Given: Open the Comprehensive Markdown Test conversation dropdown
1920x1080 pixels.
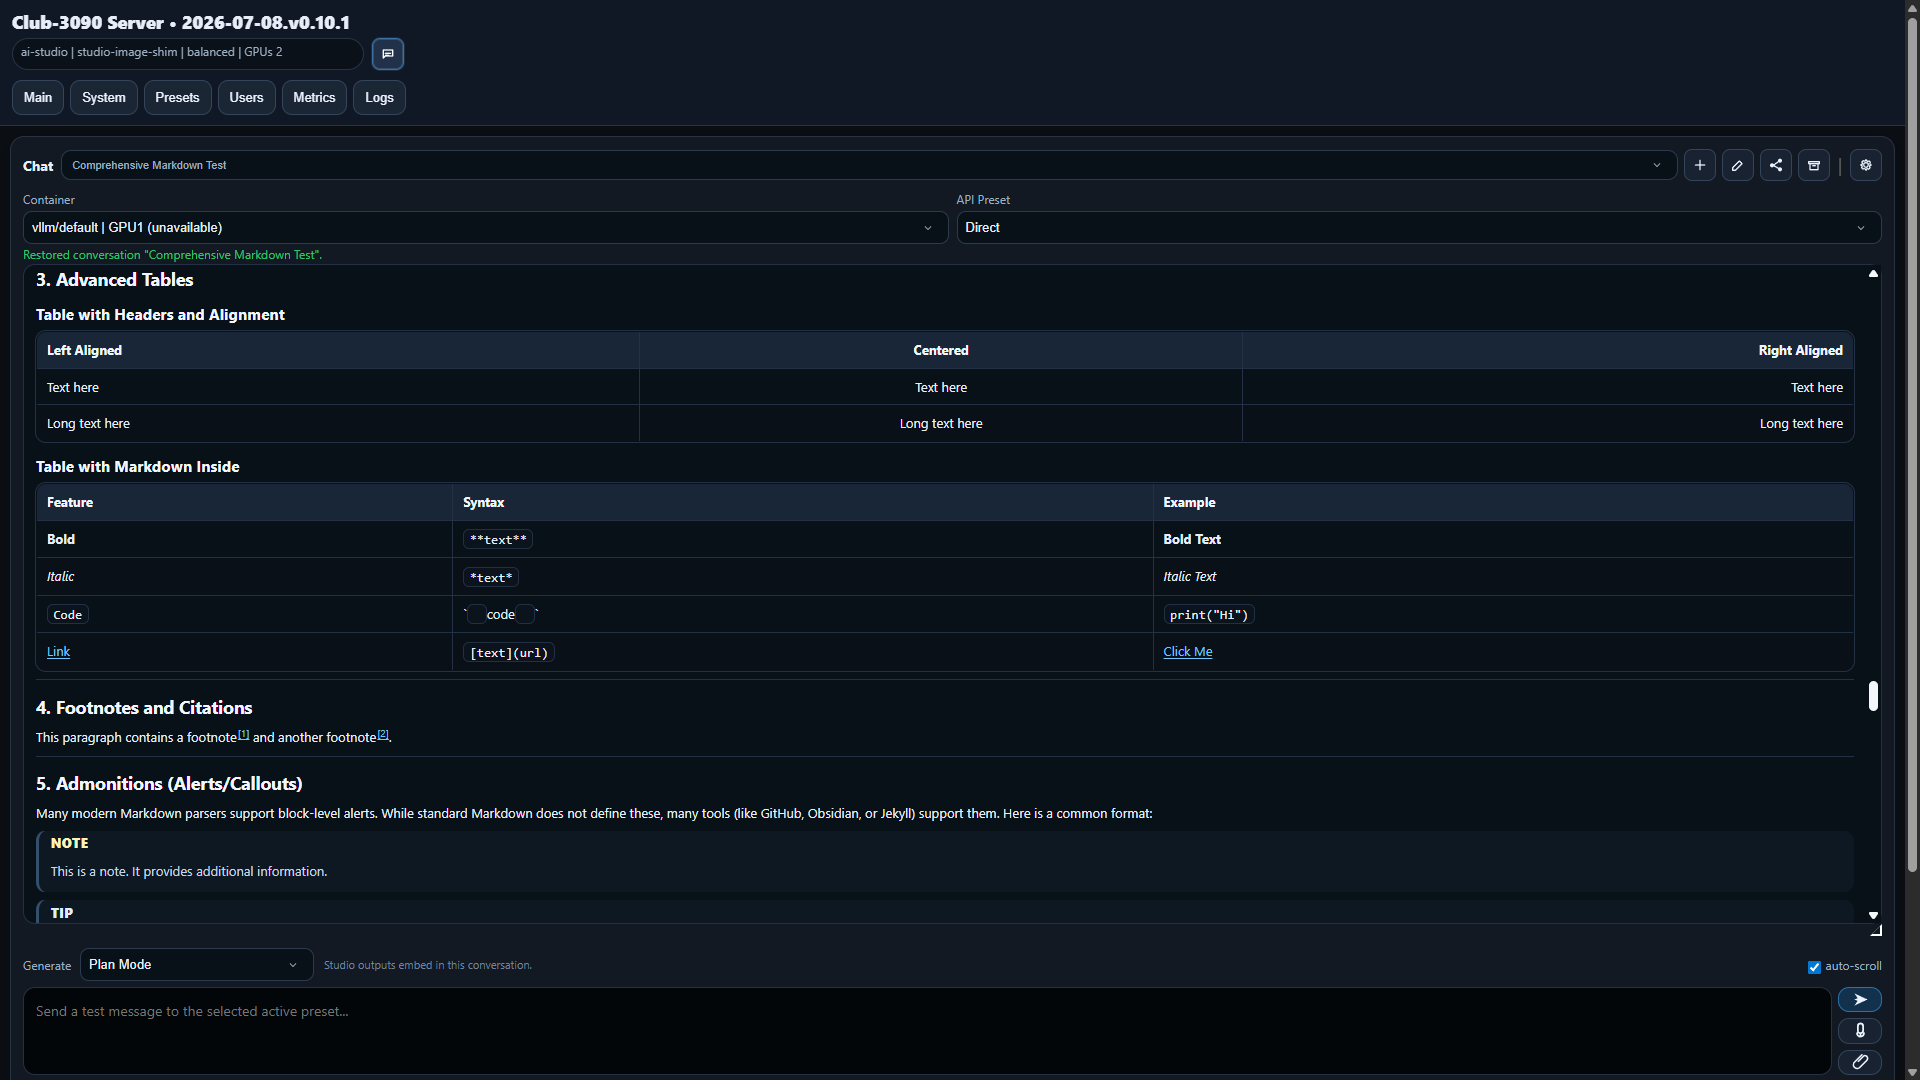Looking at the screenshot, I should [868, 165].
